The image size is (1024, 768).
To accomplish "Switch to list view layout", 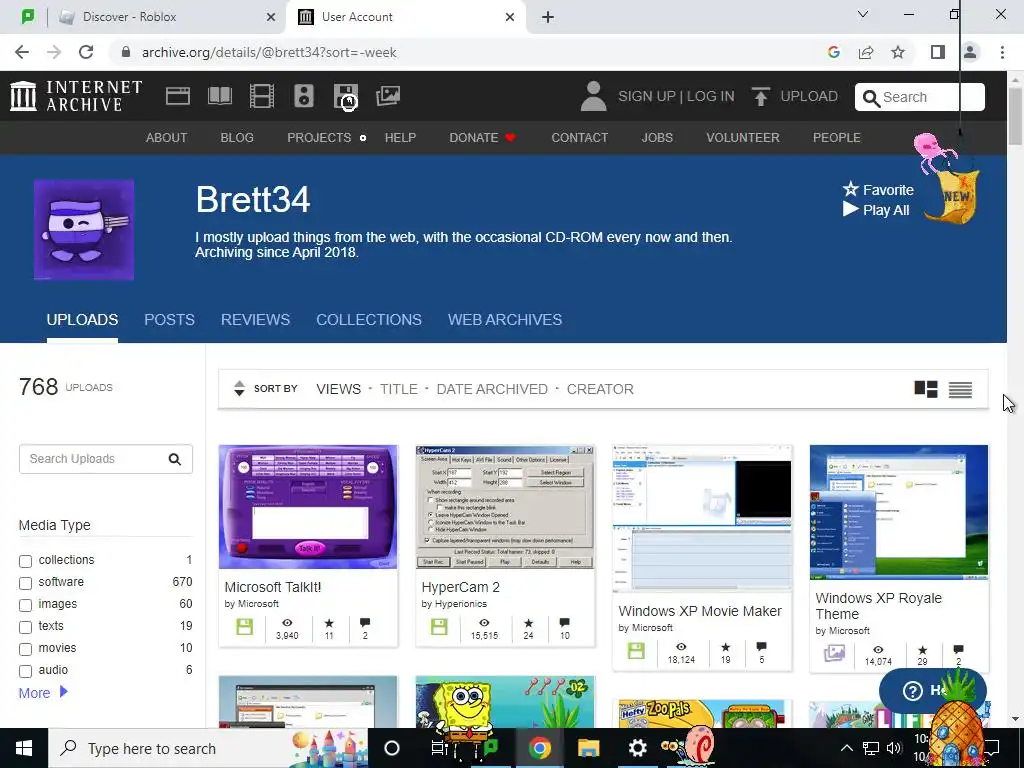I will point(960,390).
